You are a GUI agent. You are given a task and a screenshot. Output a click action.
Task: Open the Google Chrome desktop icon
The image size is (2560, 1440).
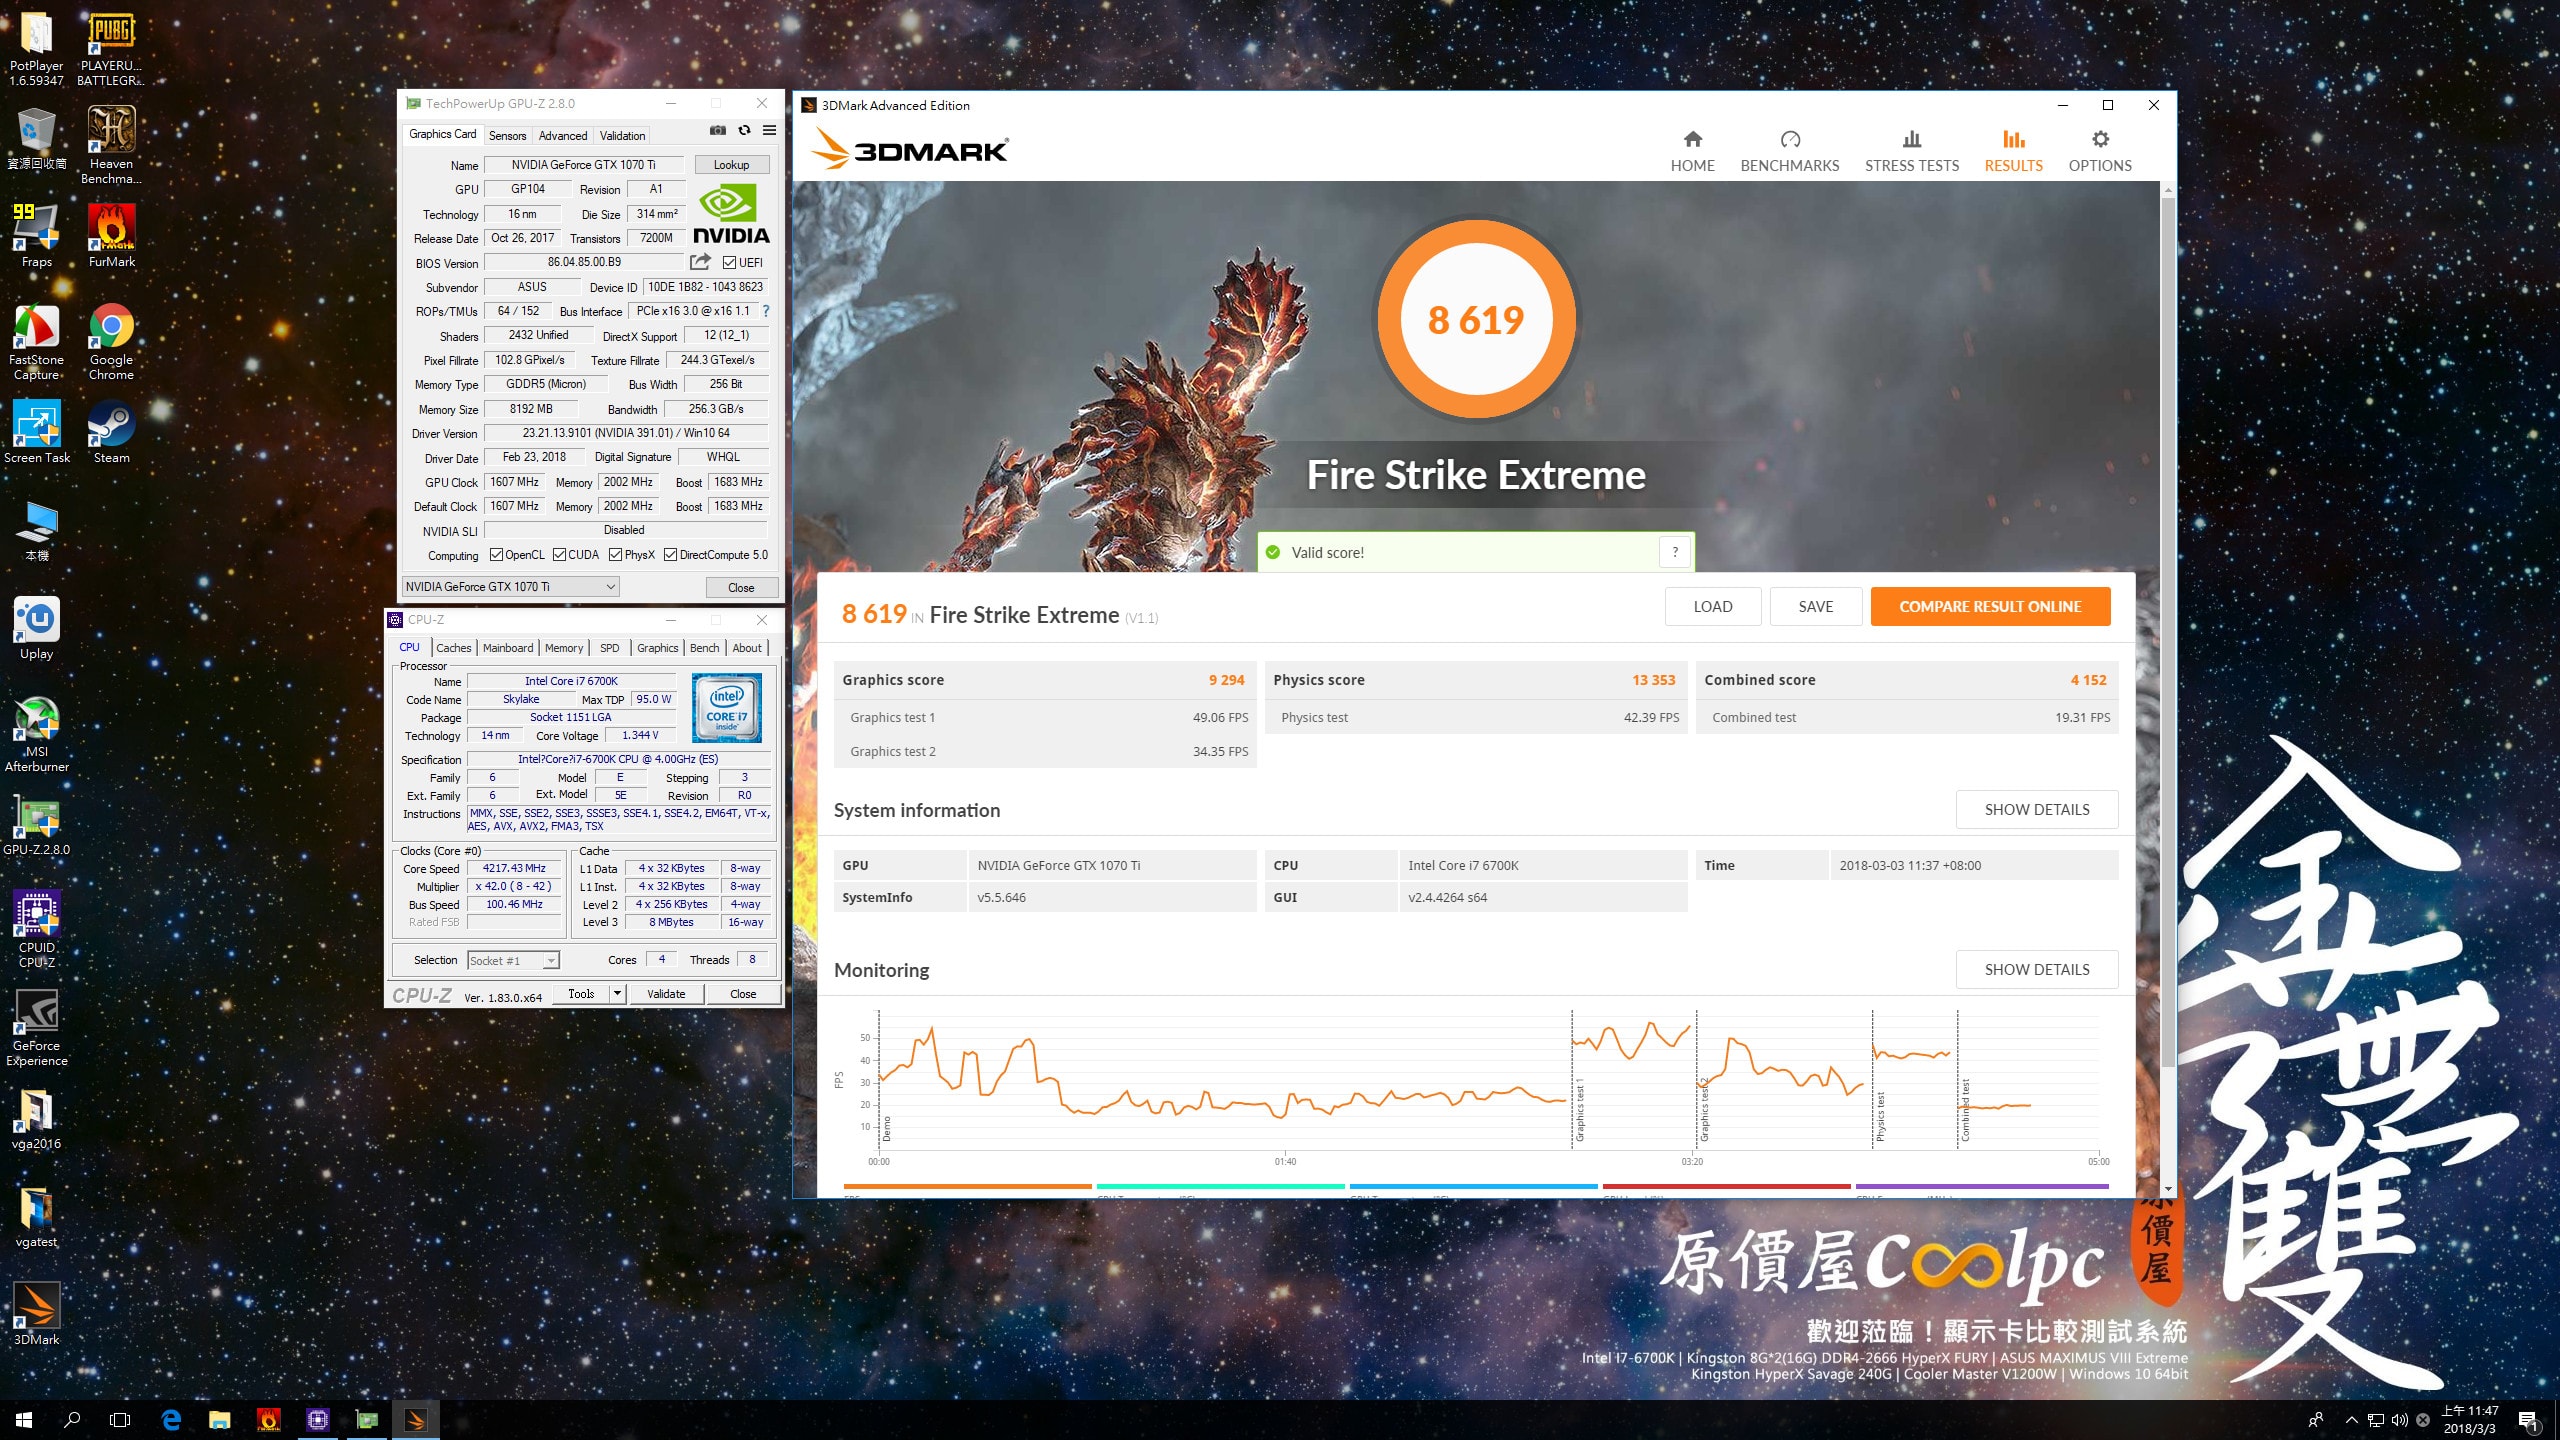point(111,342)
